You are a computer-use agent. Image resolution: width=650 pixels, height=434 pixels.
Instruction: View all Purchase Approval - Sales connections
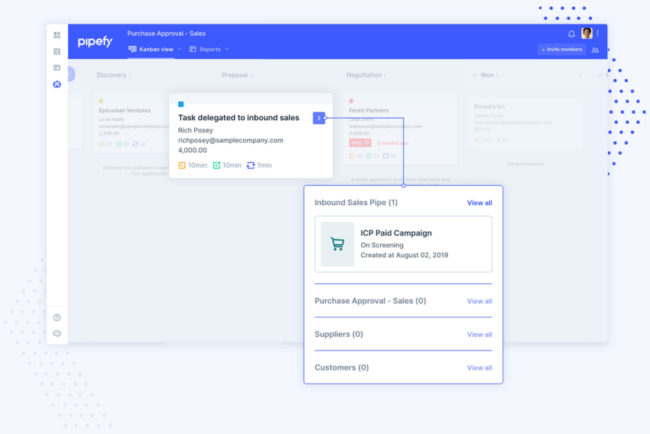[479, 301]
